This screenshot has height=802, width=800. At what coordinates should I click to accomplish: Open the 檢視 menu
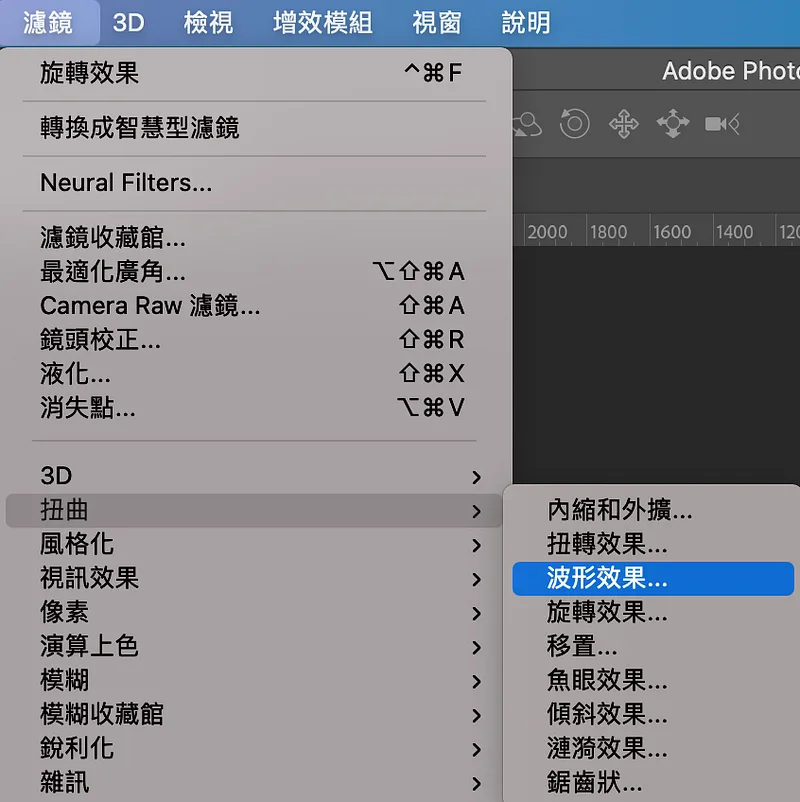tap(208, 23)
